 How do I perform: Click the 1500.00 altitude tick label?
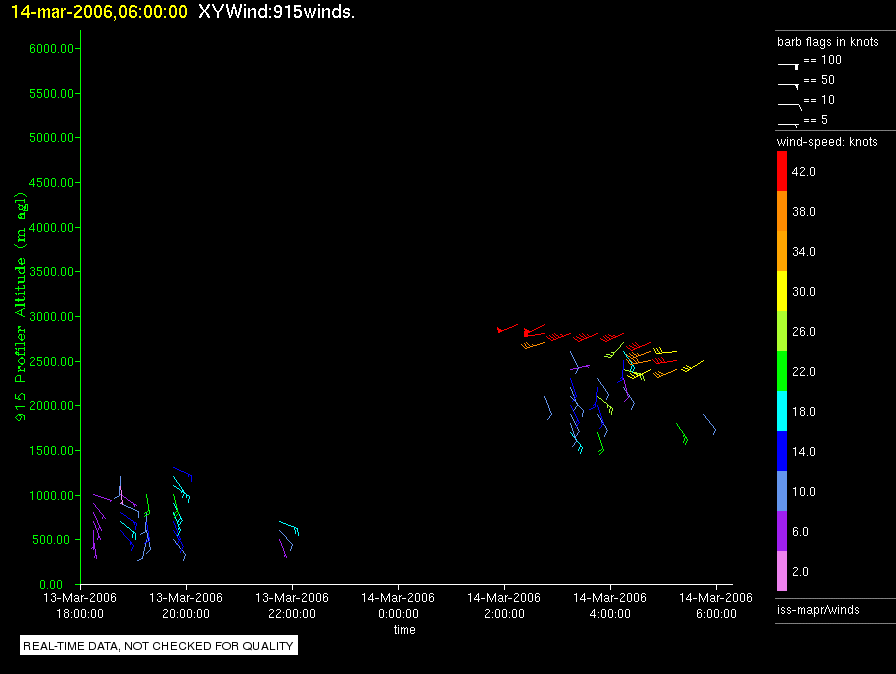point(51,451)
